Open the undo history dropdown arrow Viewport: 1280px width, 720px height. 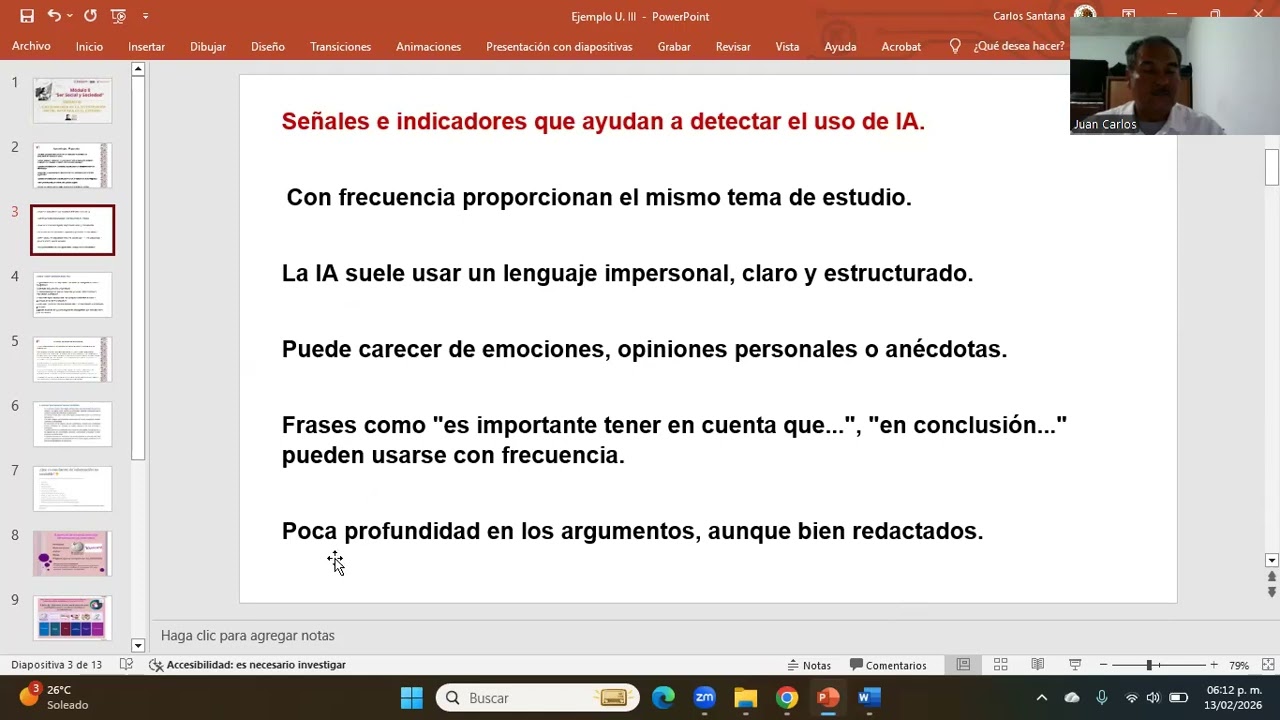[x=69, y=16]
